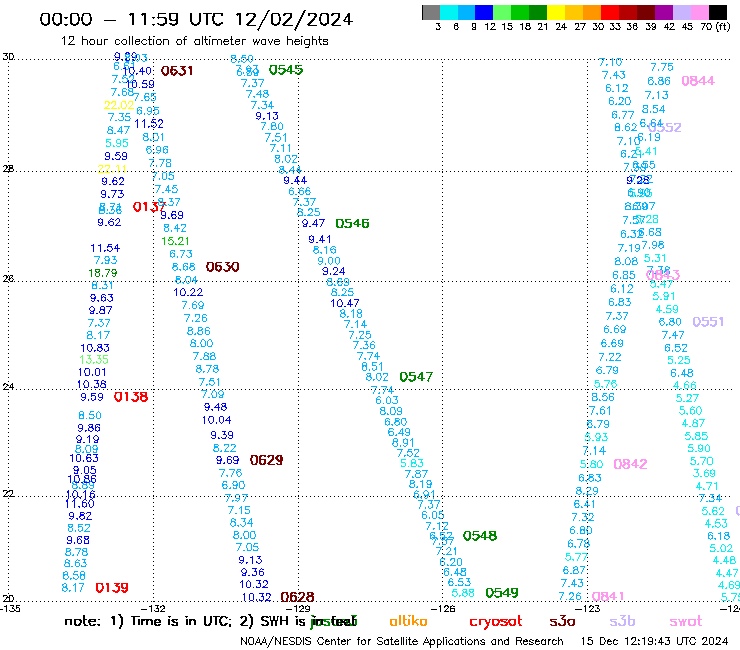The width and height of the screenshot is (740, 650).
Task: Click the longitude axis label '-129'
Action: pos(298,609)
